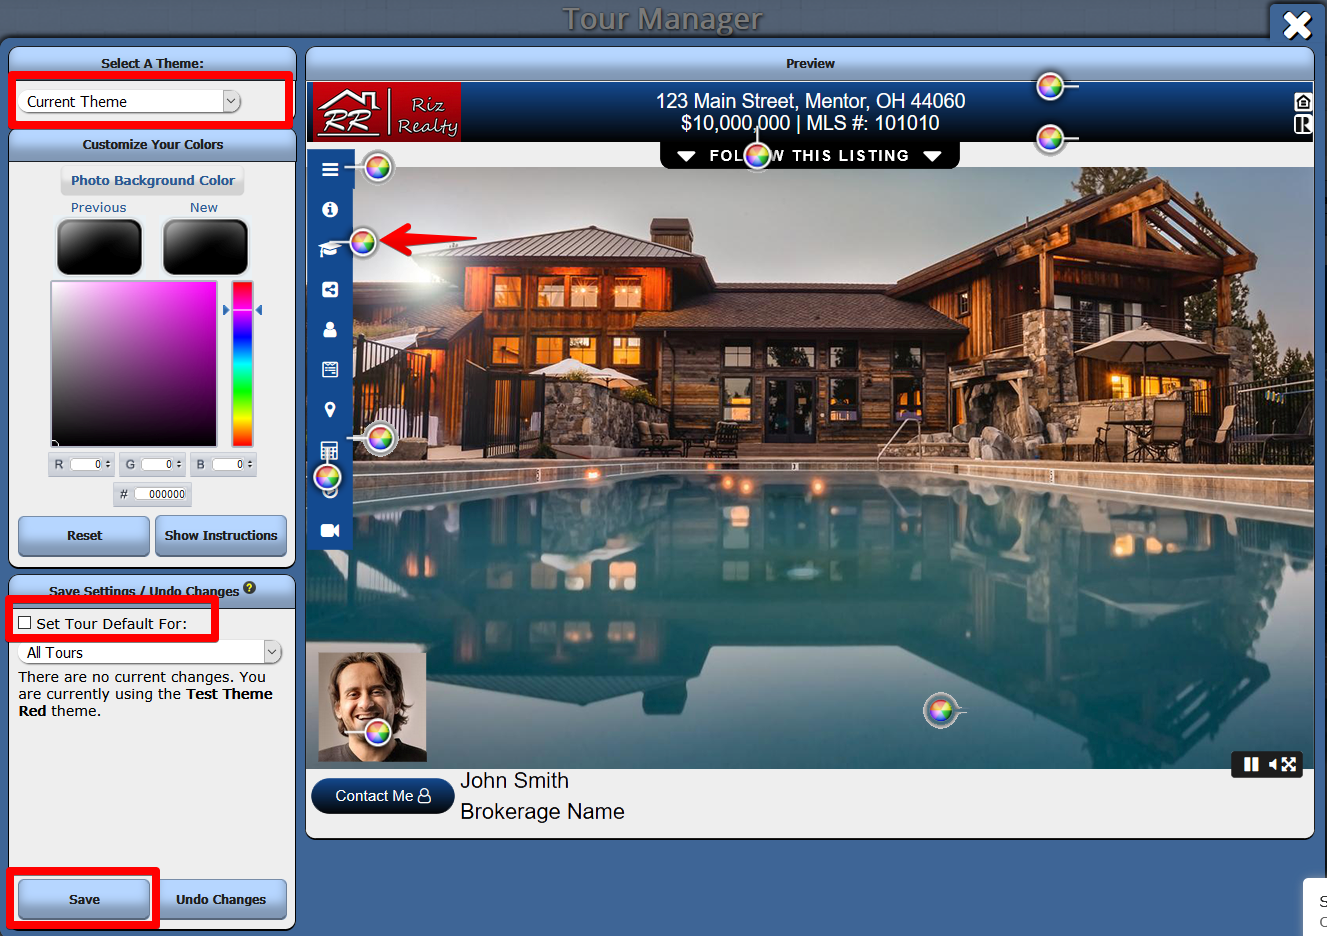Viewport: 1327px width, 936px height.
Task: Pause the tour slideshow
Action: click(1250, 764)
